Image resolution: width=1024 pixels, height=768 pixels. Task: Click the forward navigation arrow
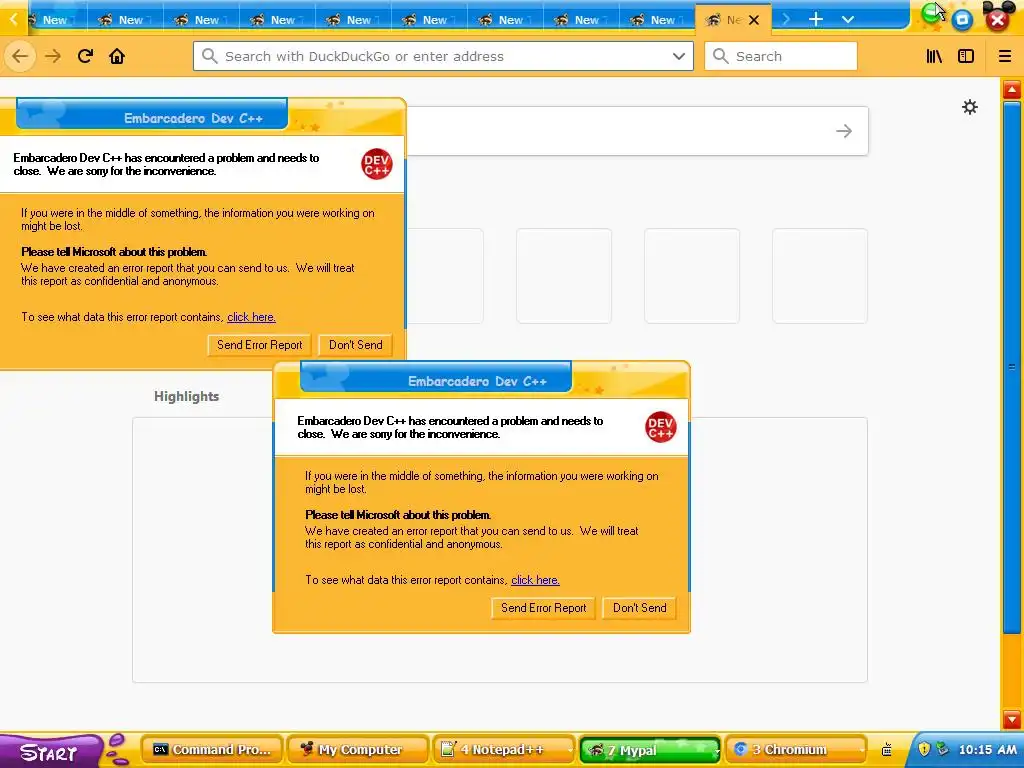[x=53, y=56]
